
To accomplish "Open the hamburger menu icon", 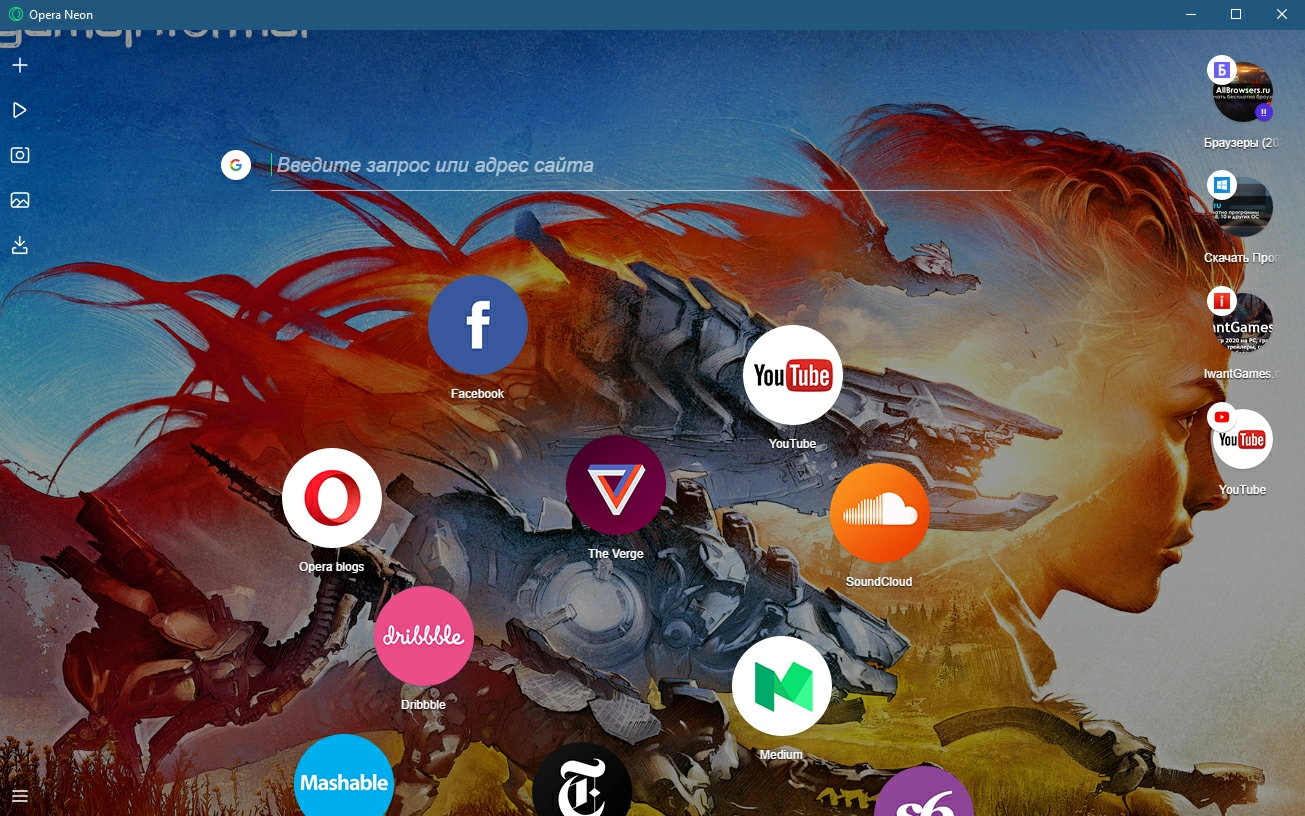I will pyautogui.click(x=20, y=796).
